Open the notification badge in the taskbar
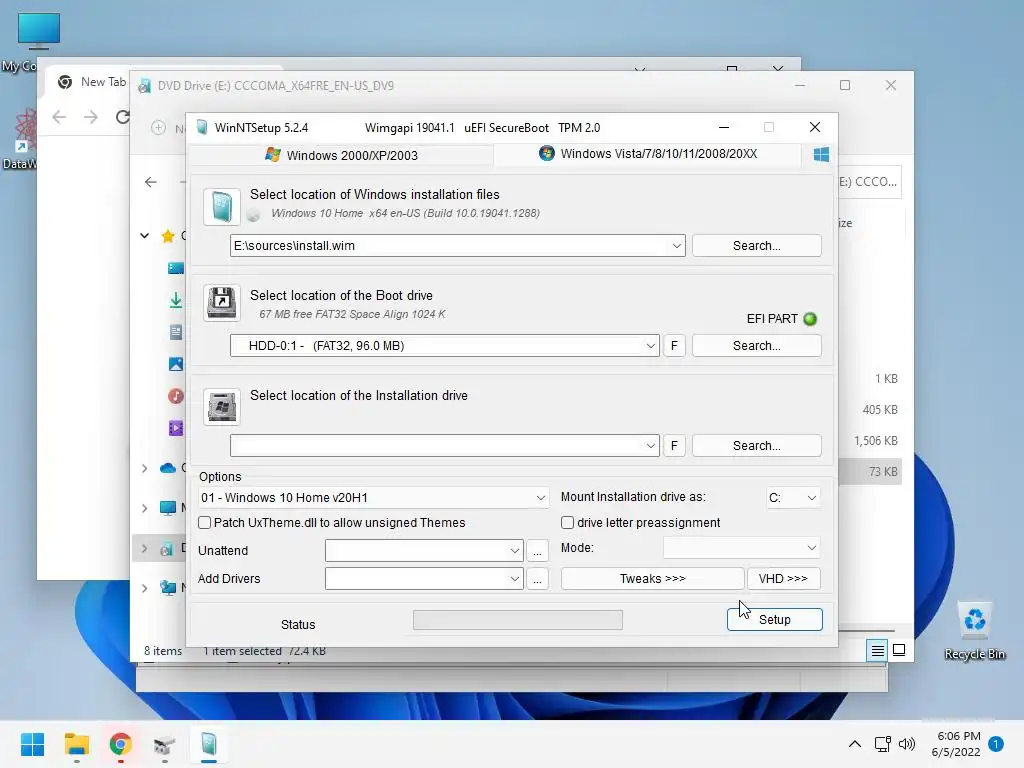1024x768 pixels. (x=996, y=744)
